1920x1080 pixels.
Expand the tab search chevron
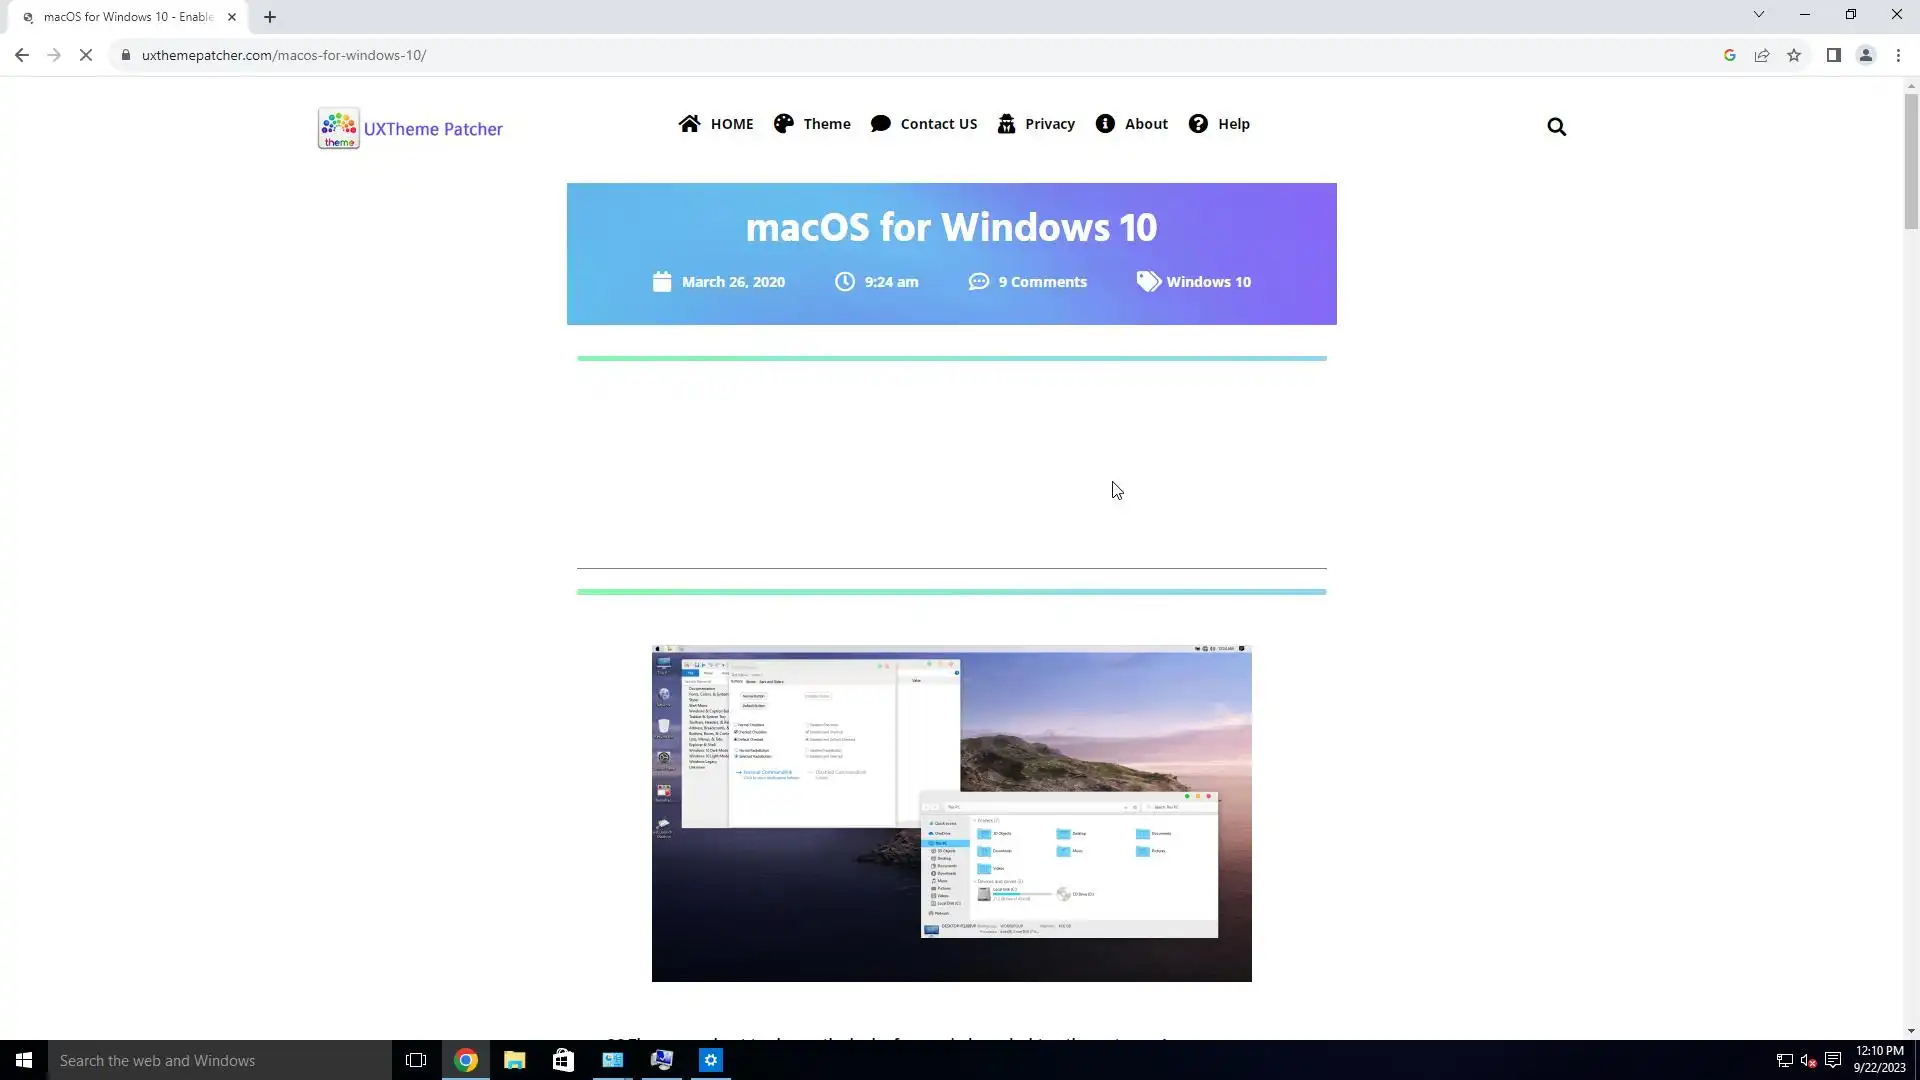point(1758,14)
